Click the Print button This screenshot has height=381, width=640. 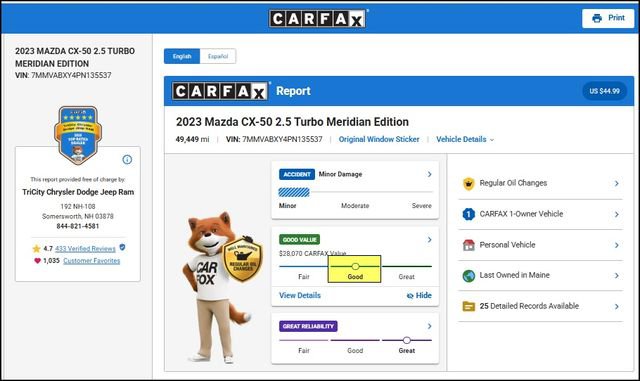point(608,18)
